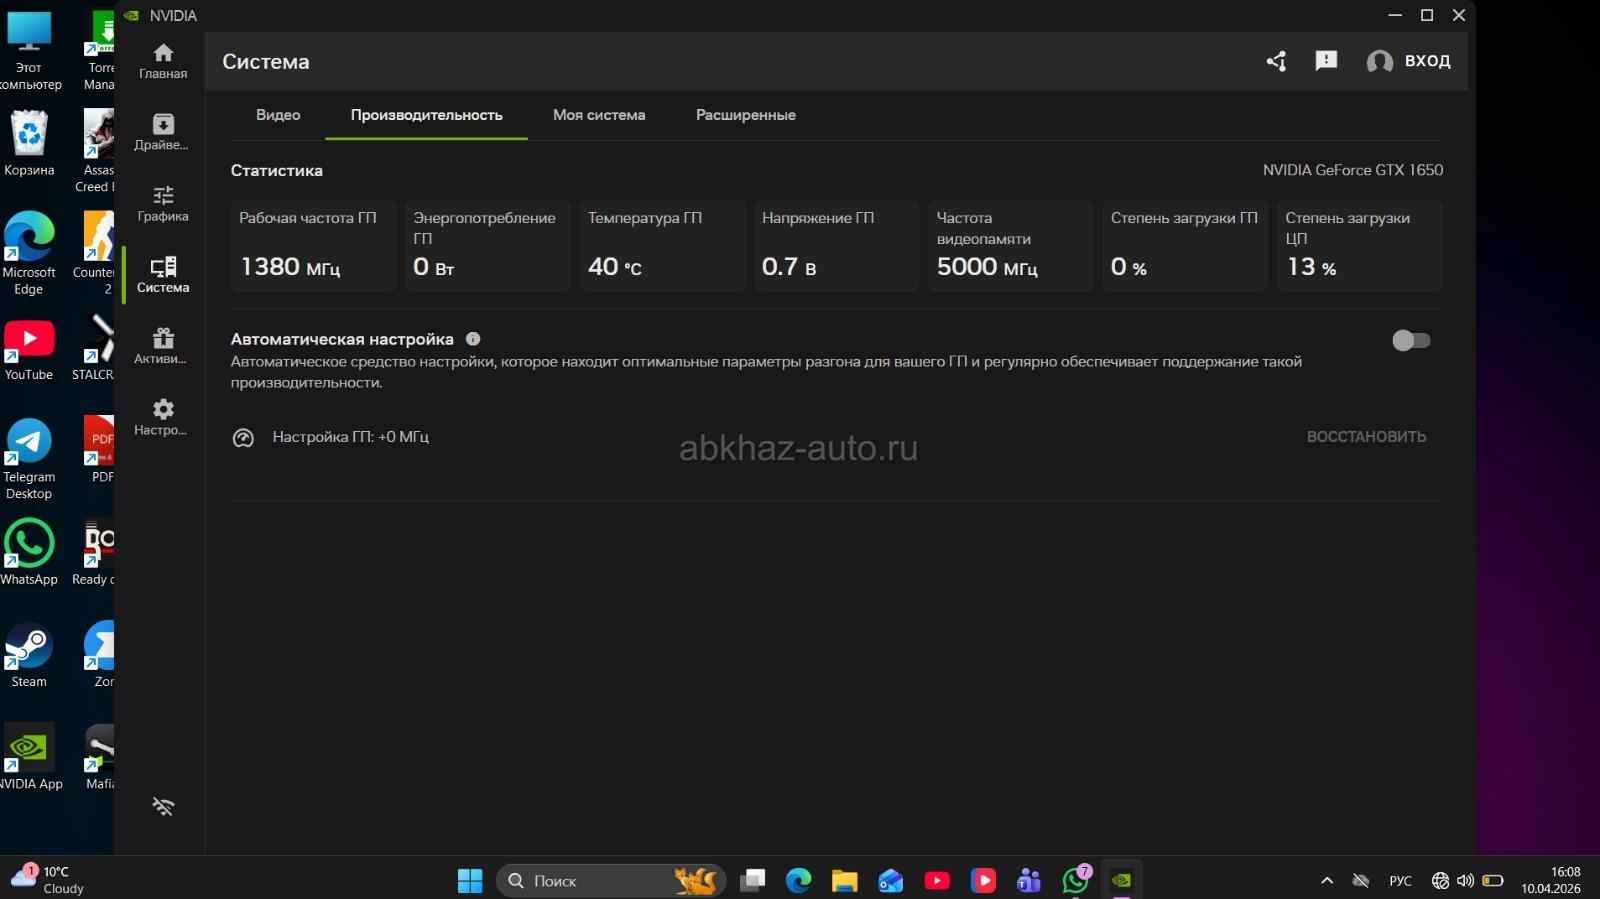Enable the Автоматическая настройка toggle
This screenshot has width=1600, height=899.
tap(1410, 341)
